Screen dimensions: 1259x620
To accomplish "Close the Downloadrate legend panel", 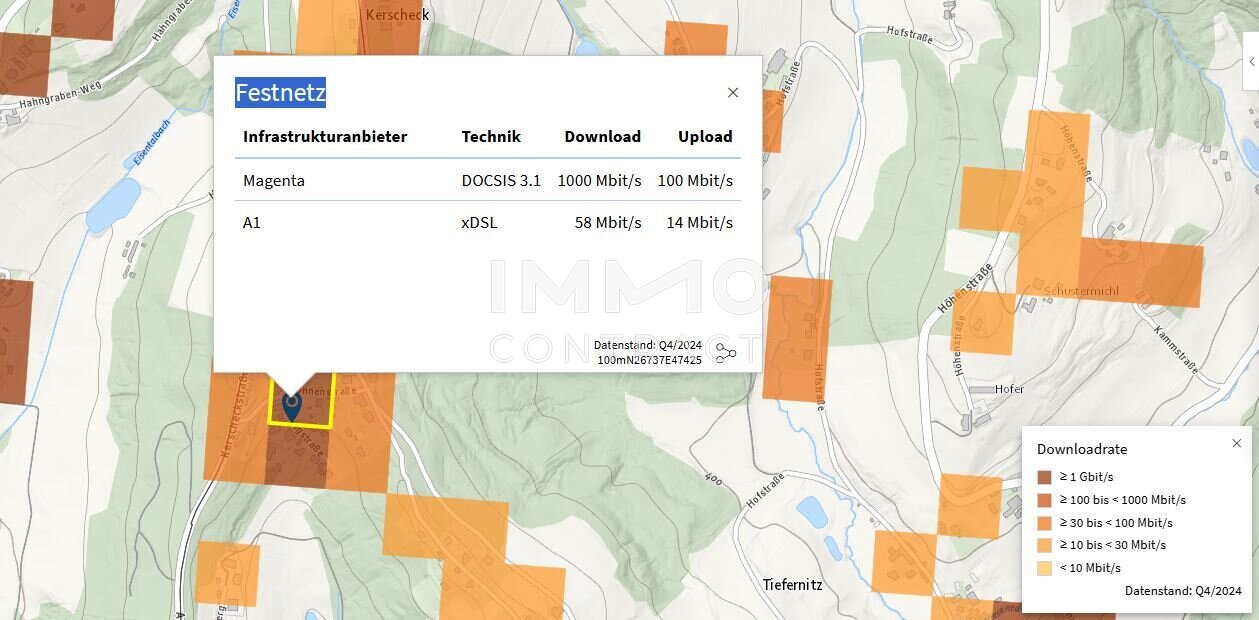I will [x=1237, y=443].
